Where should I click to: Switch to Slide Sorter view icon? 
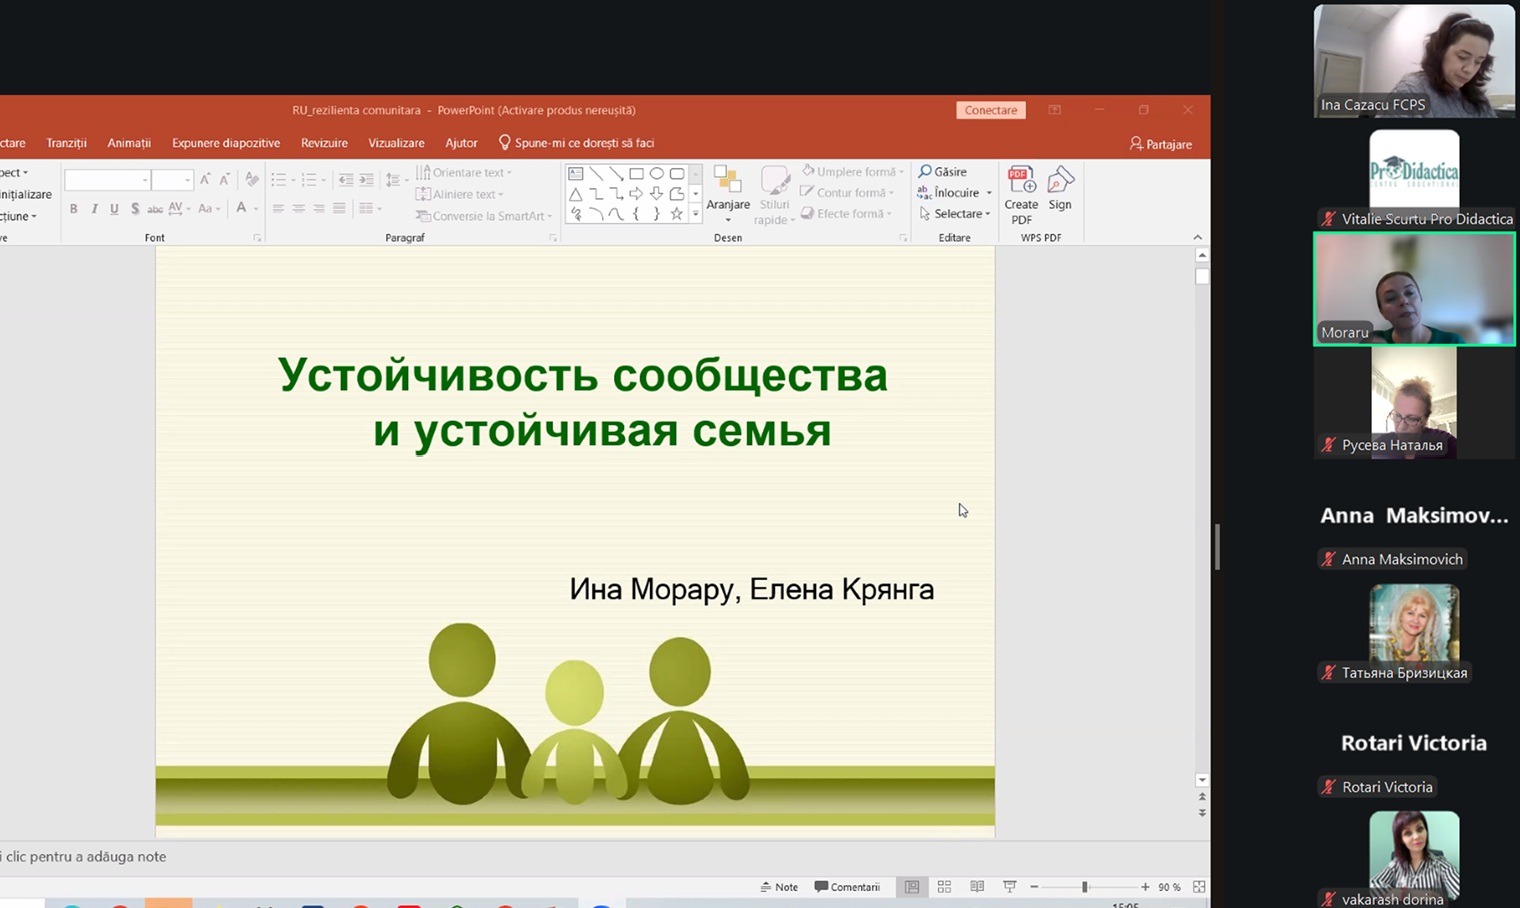pyautogui.click(x=944, y=887)
